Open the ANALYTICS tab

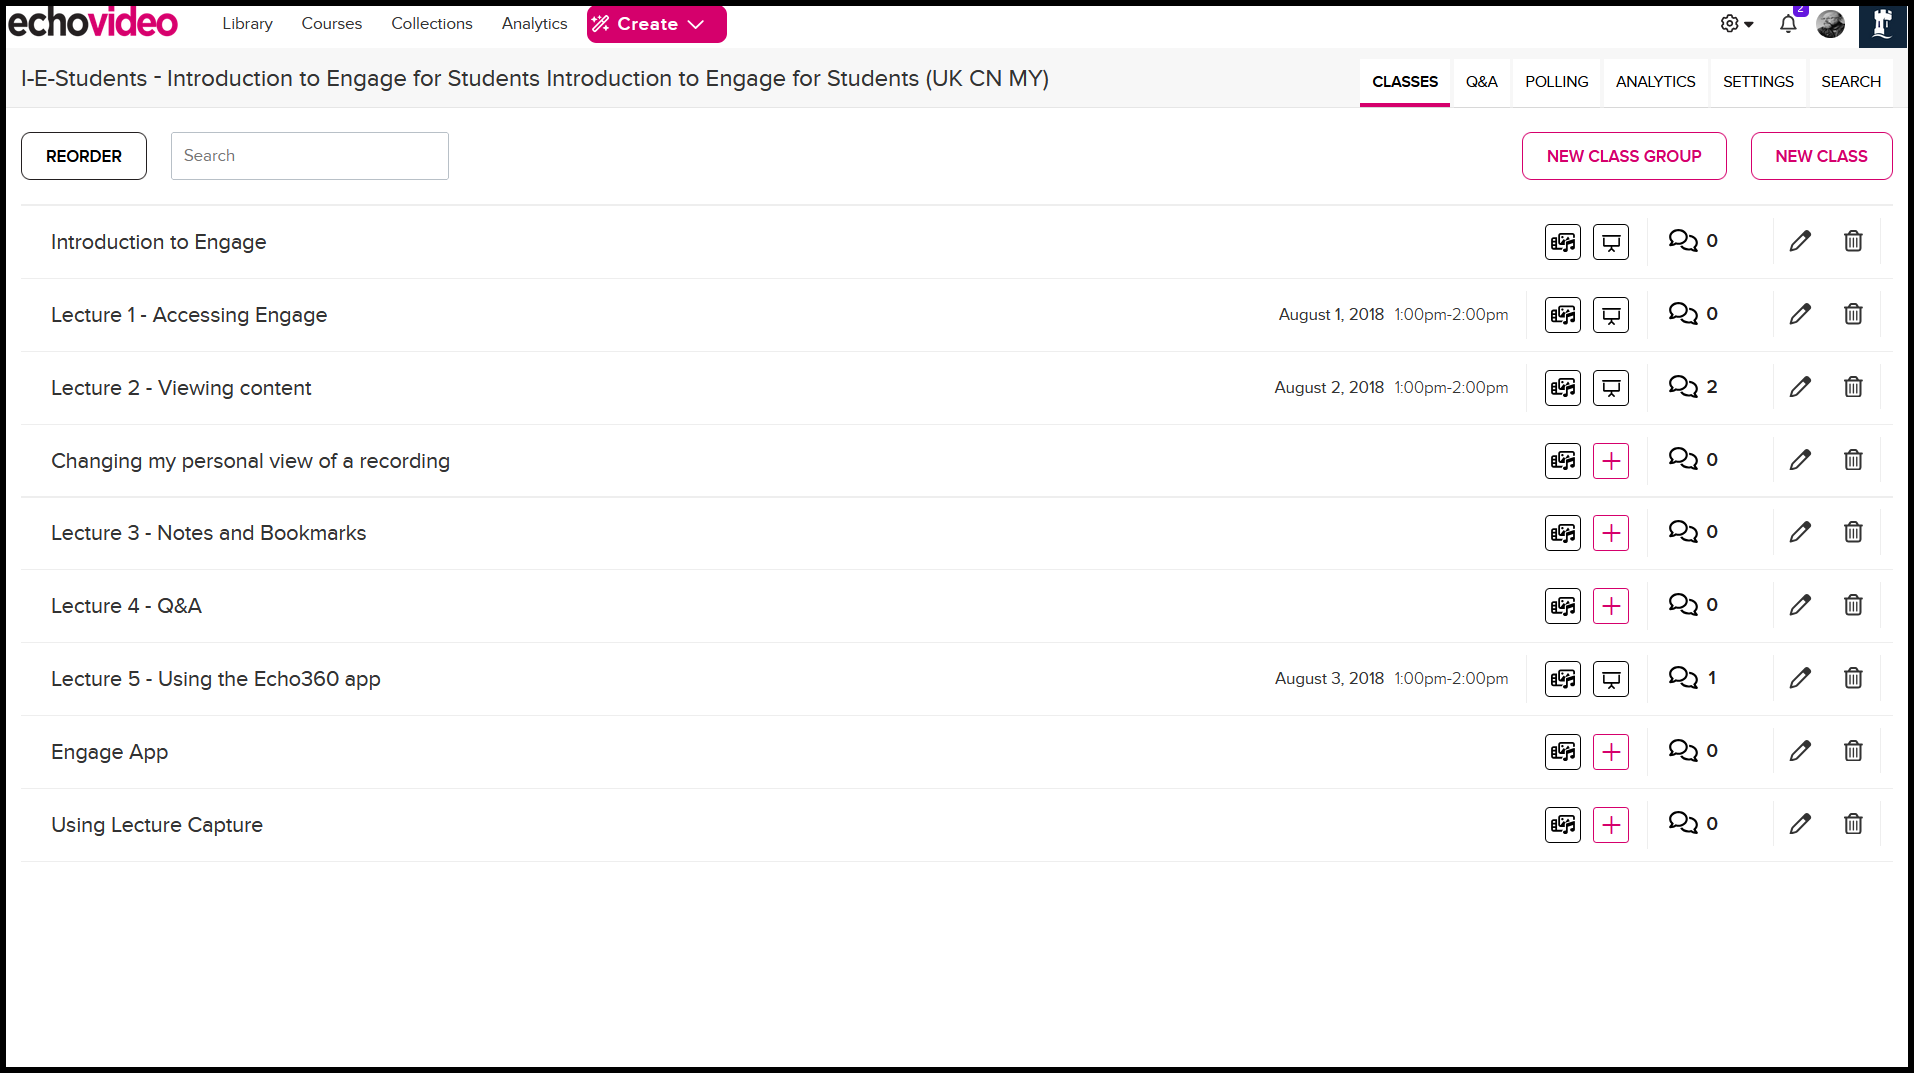(x=1654, y=81)
